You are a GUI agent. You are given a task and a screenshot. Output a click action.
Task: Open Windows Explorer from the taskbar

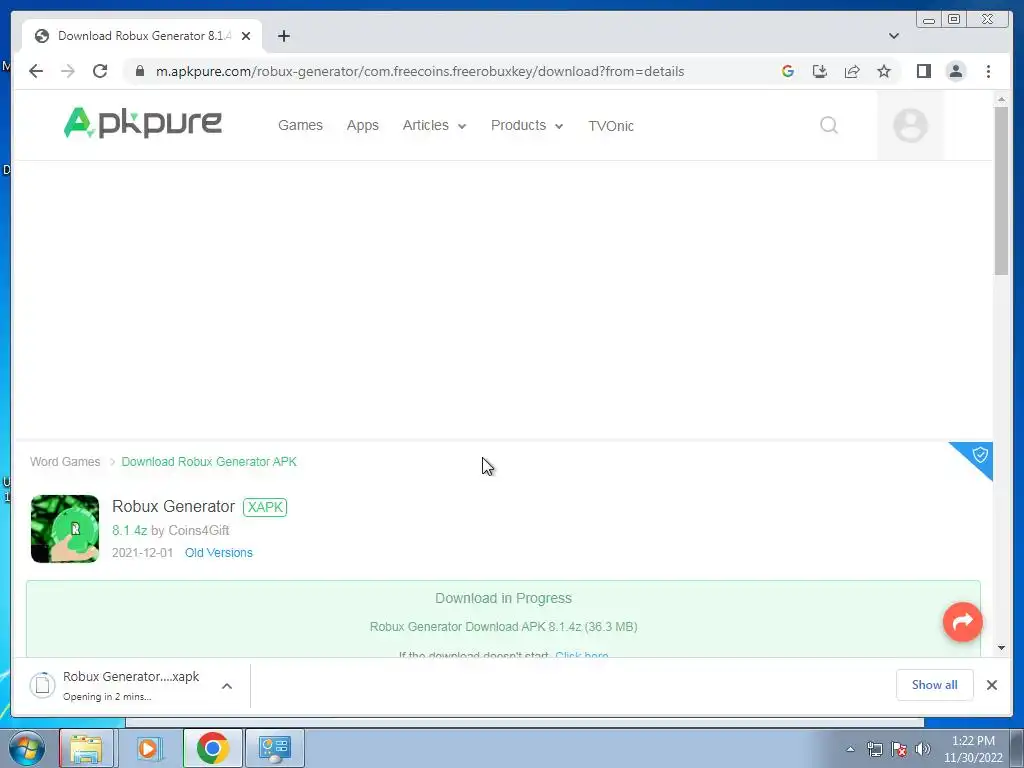pyautogui.click(x=86, y=748)
